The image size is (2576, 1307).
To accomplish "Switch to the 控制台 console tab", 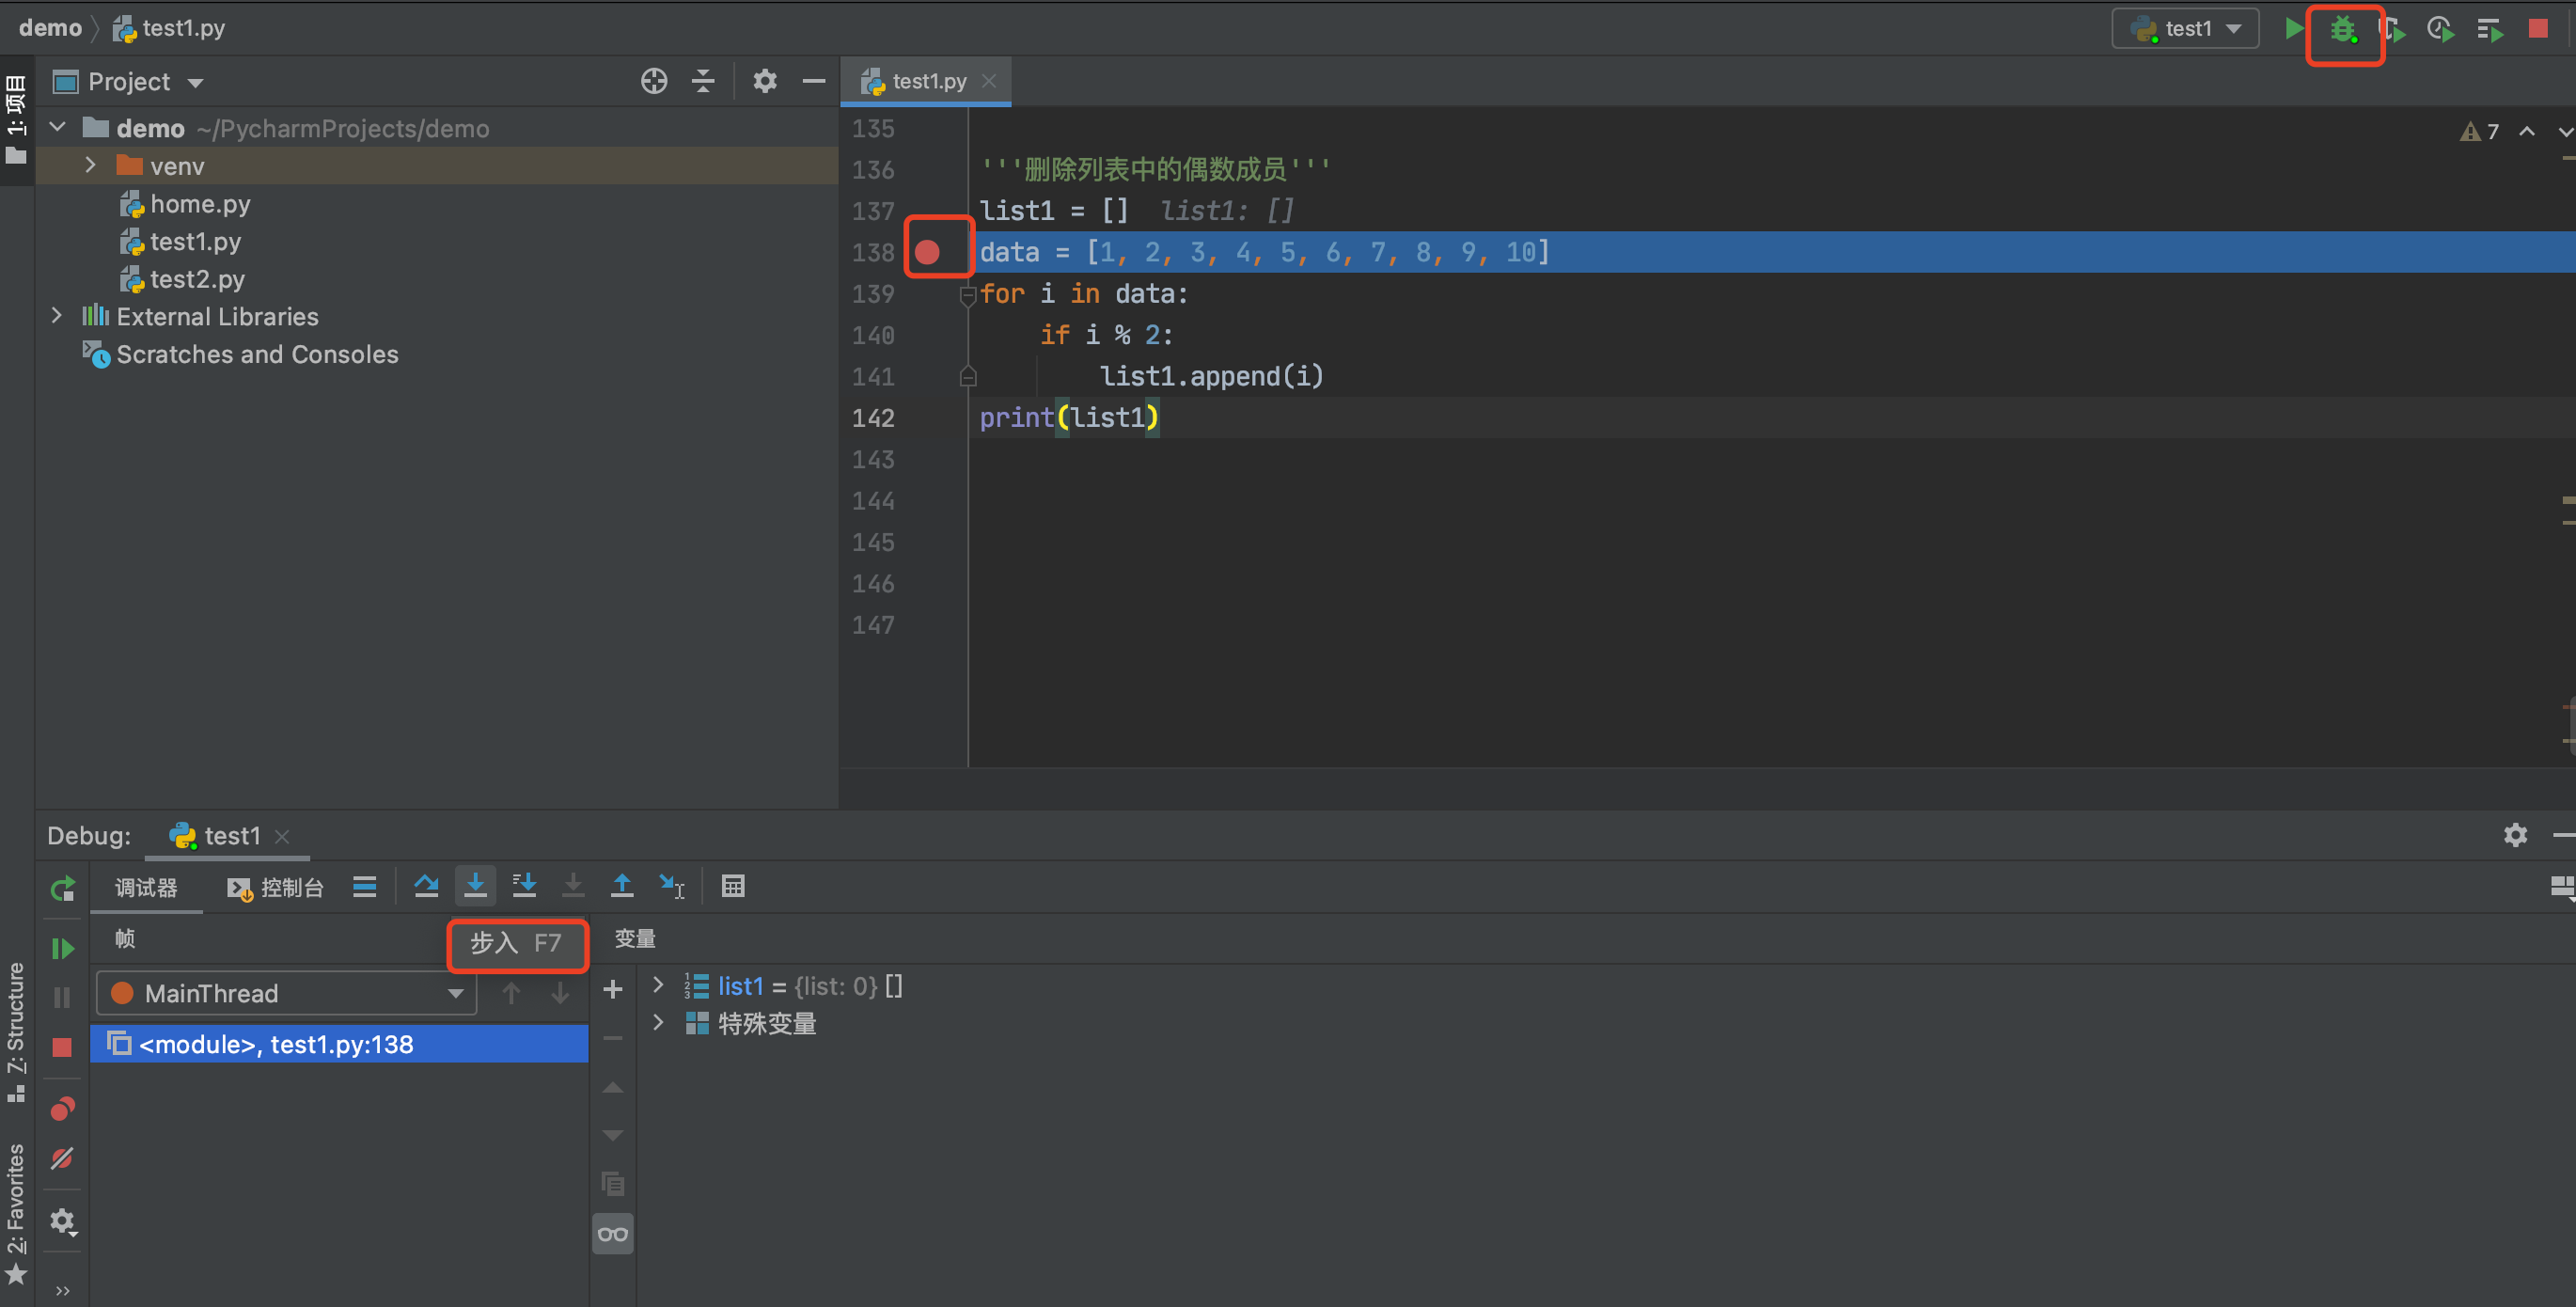I will coord(276,888).
